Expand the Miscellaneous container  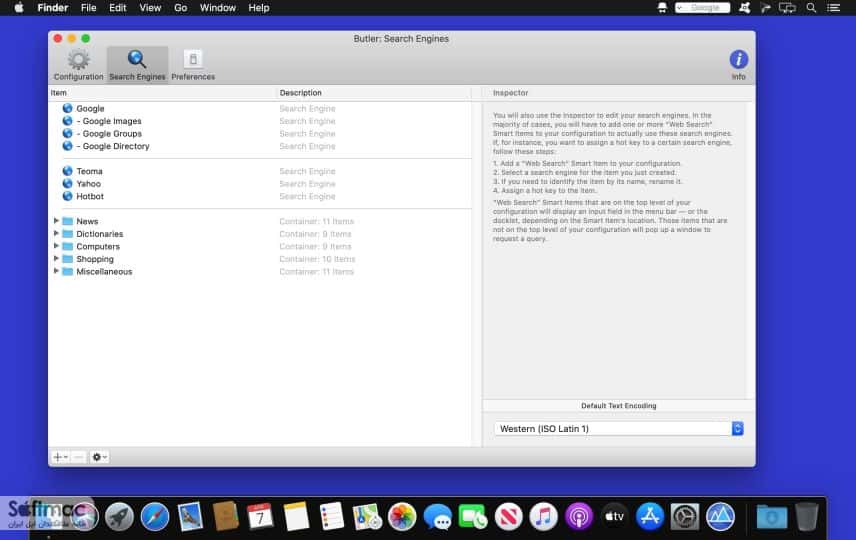(56, 271)
